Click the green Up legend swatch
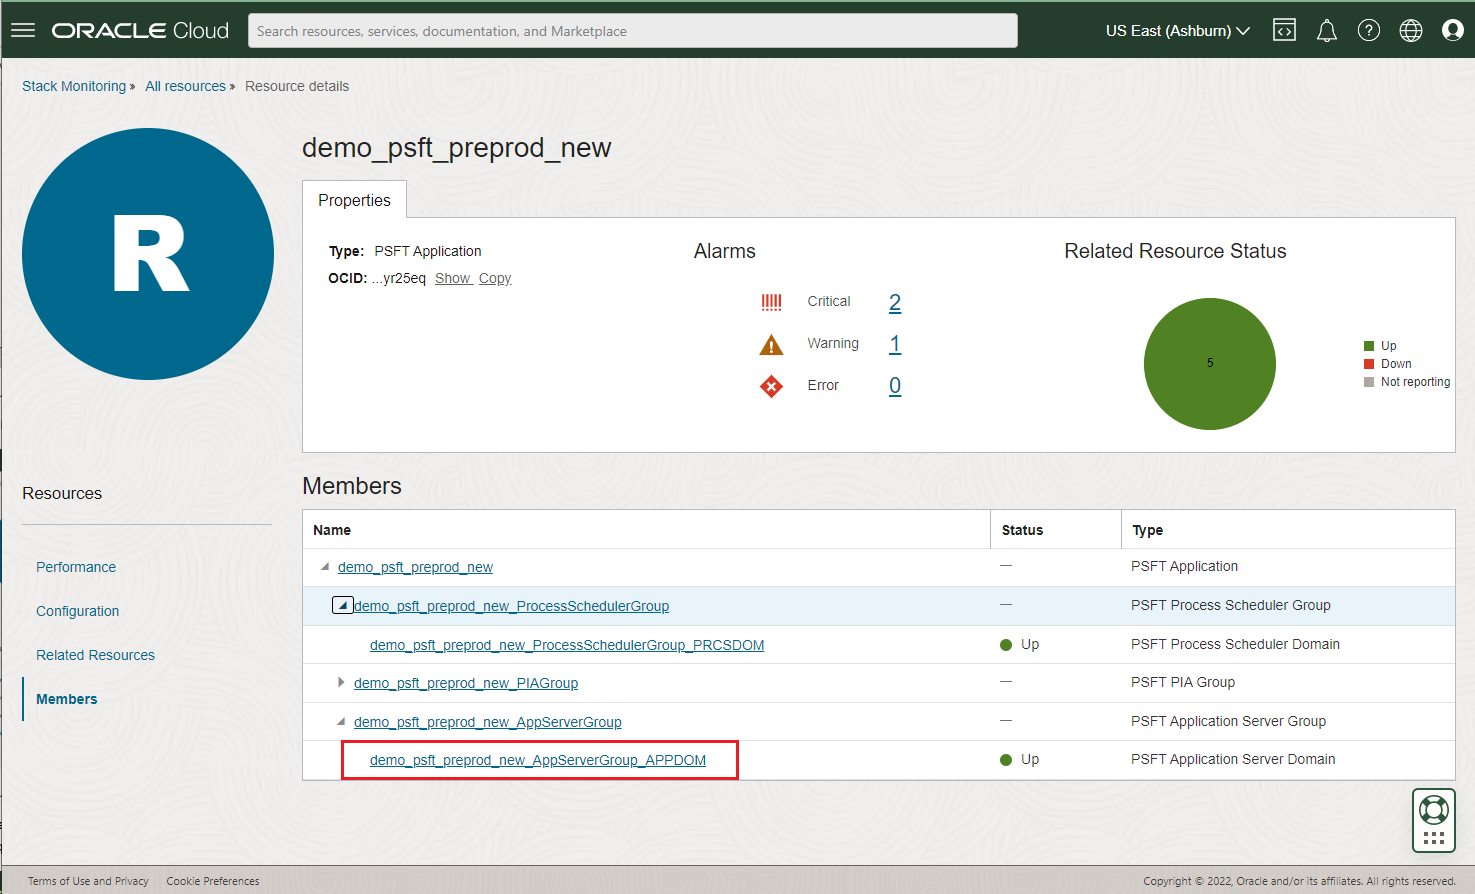Viewport: 1475px width, 894px height. pos(1370,345)
